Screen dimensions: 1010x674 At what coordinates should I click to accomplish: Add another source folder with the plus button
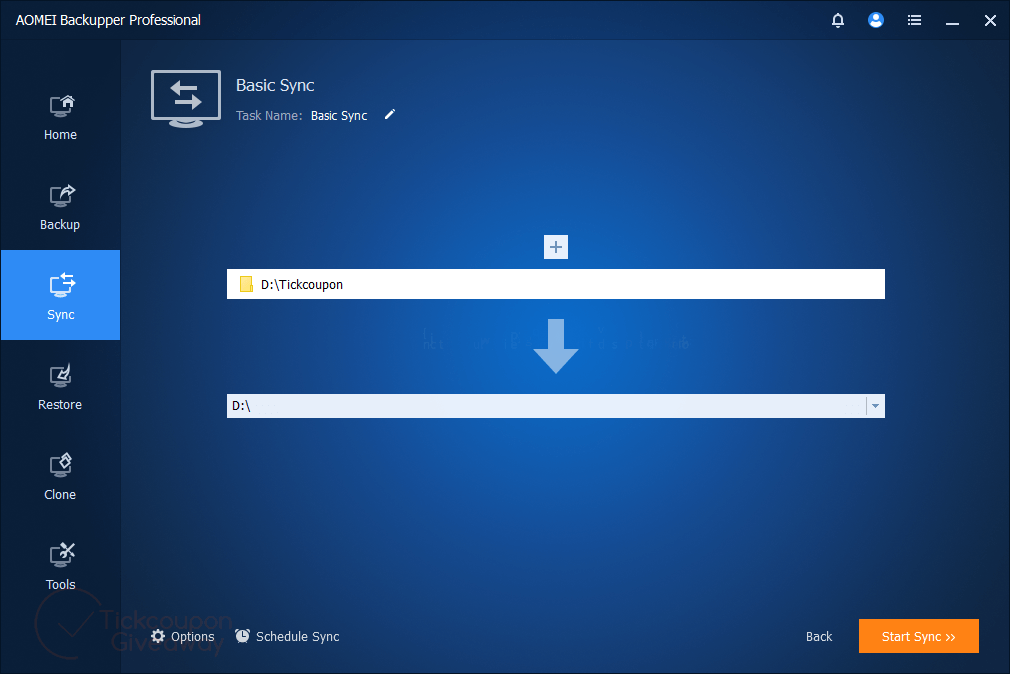click(555, 247)
